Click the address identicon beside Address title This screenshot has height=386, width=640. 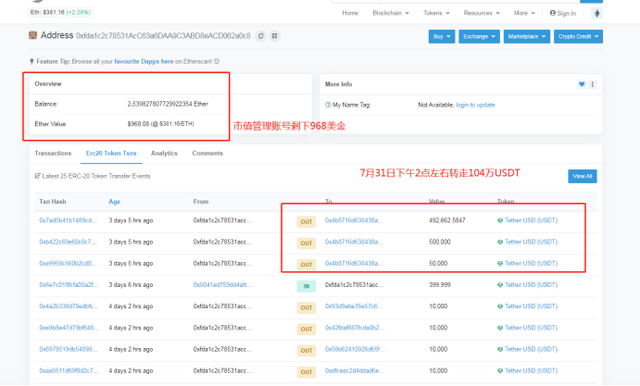coord(33,35)
